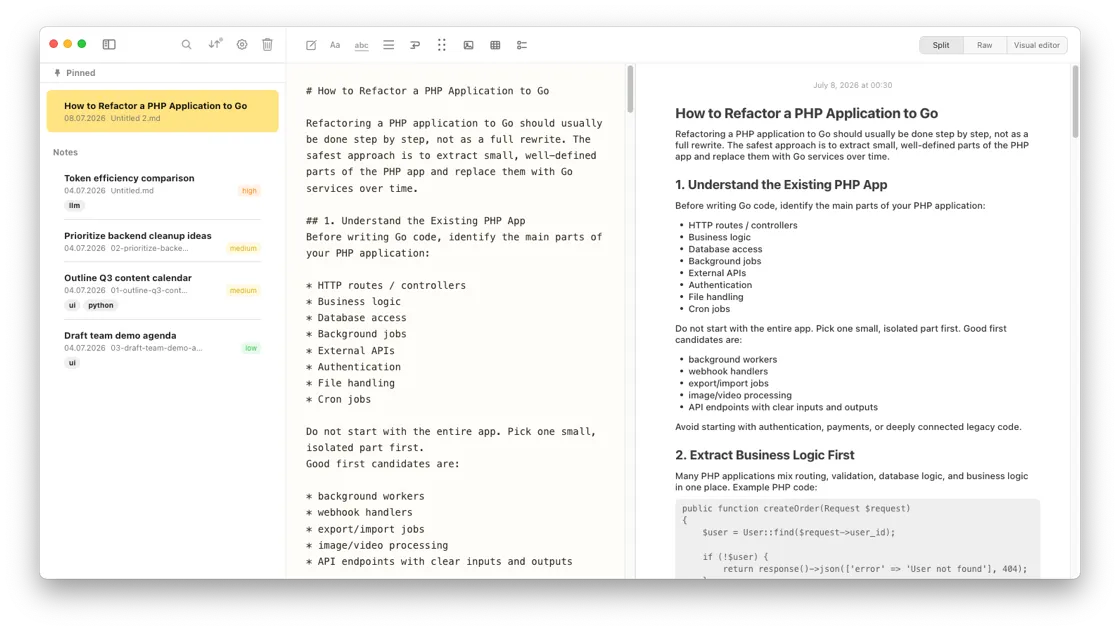Click the markdown editor scrollbar
Screen dimensions: 1120x631
[x=630, y=89]
